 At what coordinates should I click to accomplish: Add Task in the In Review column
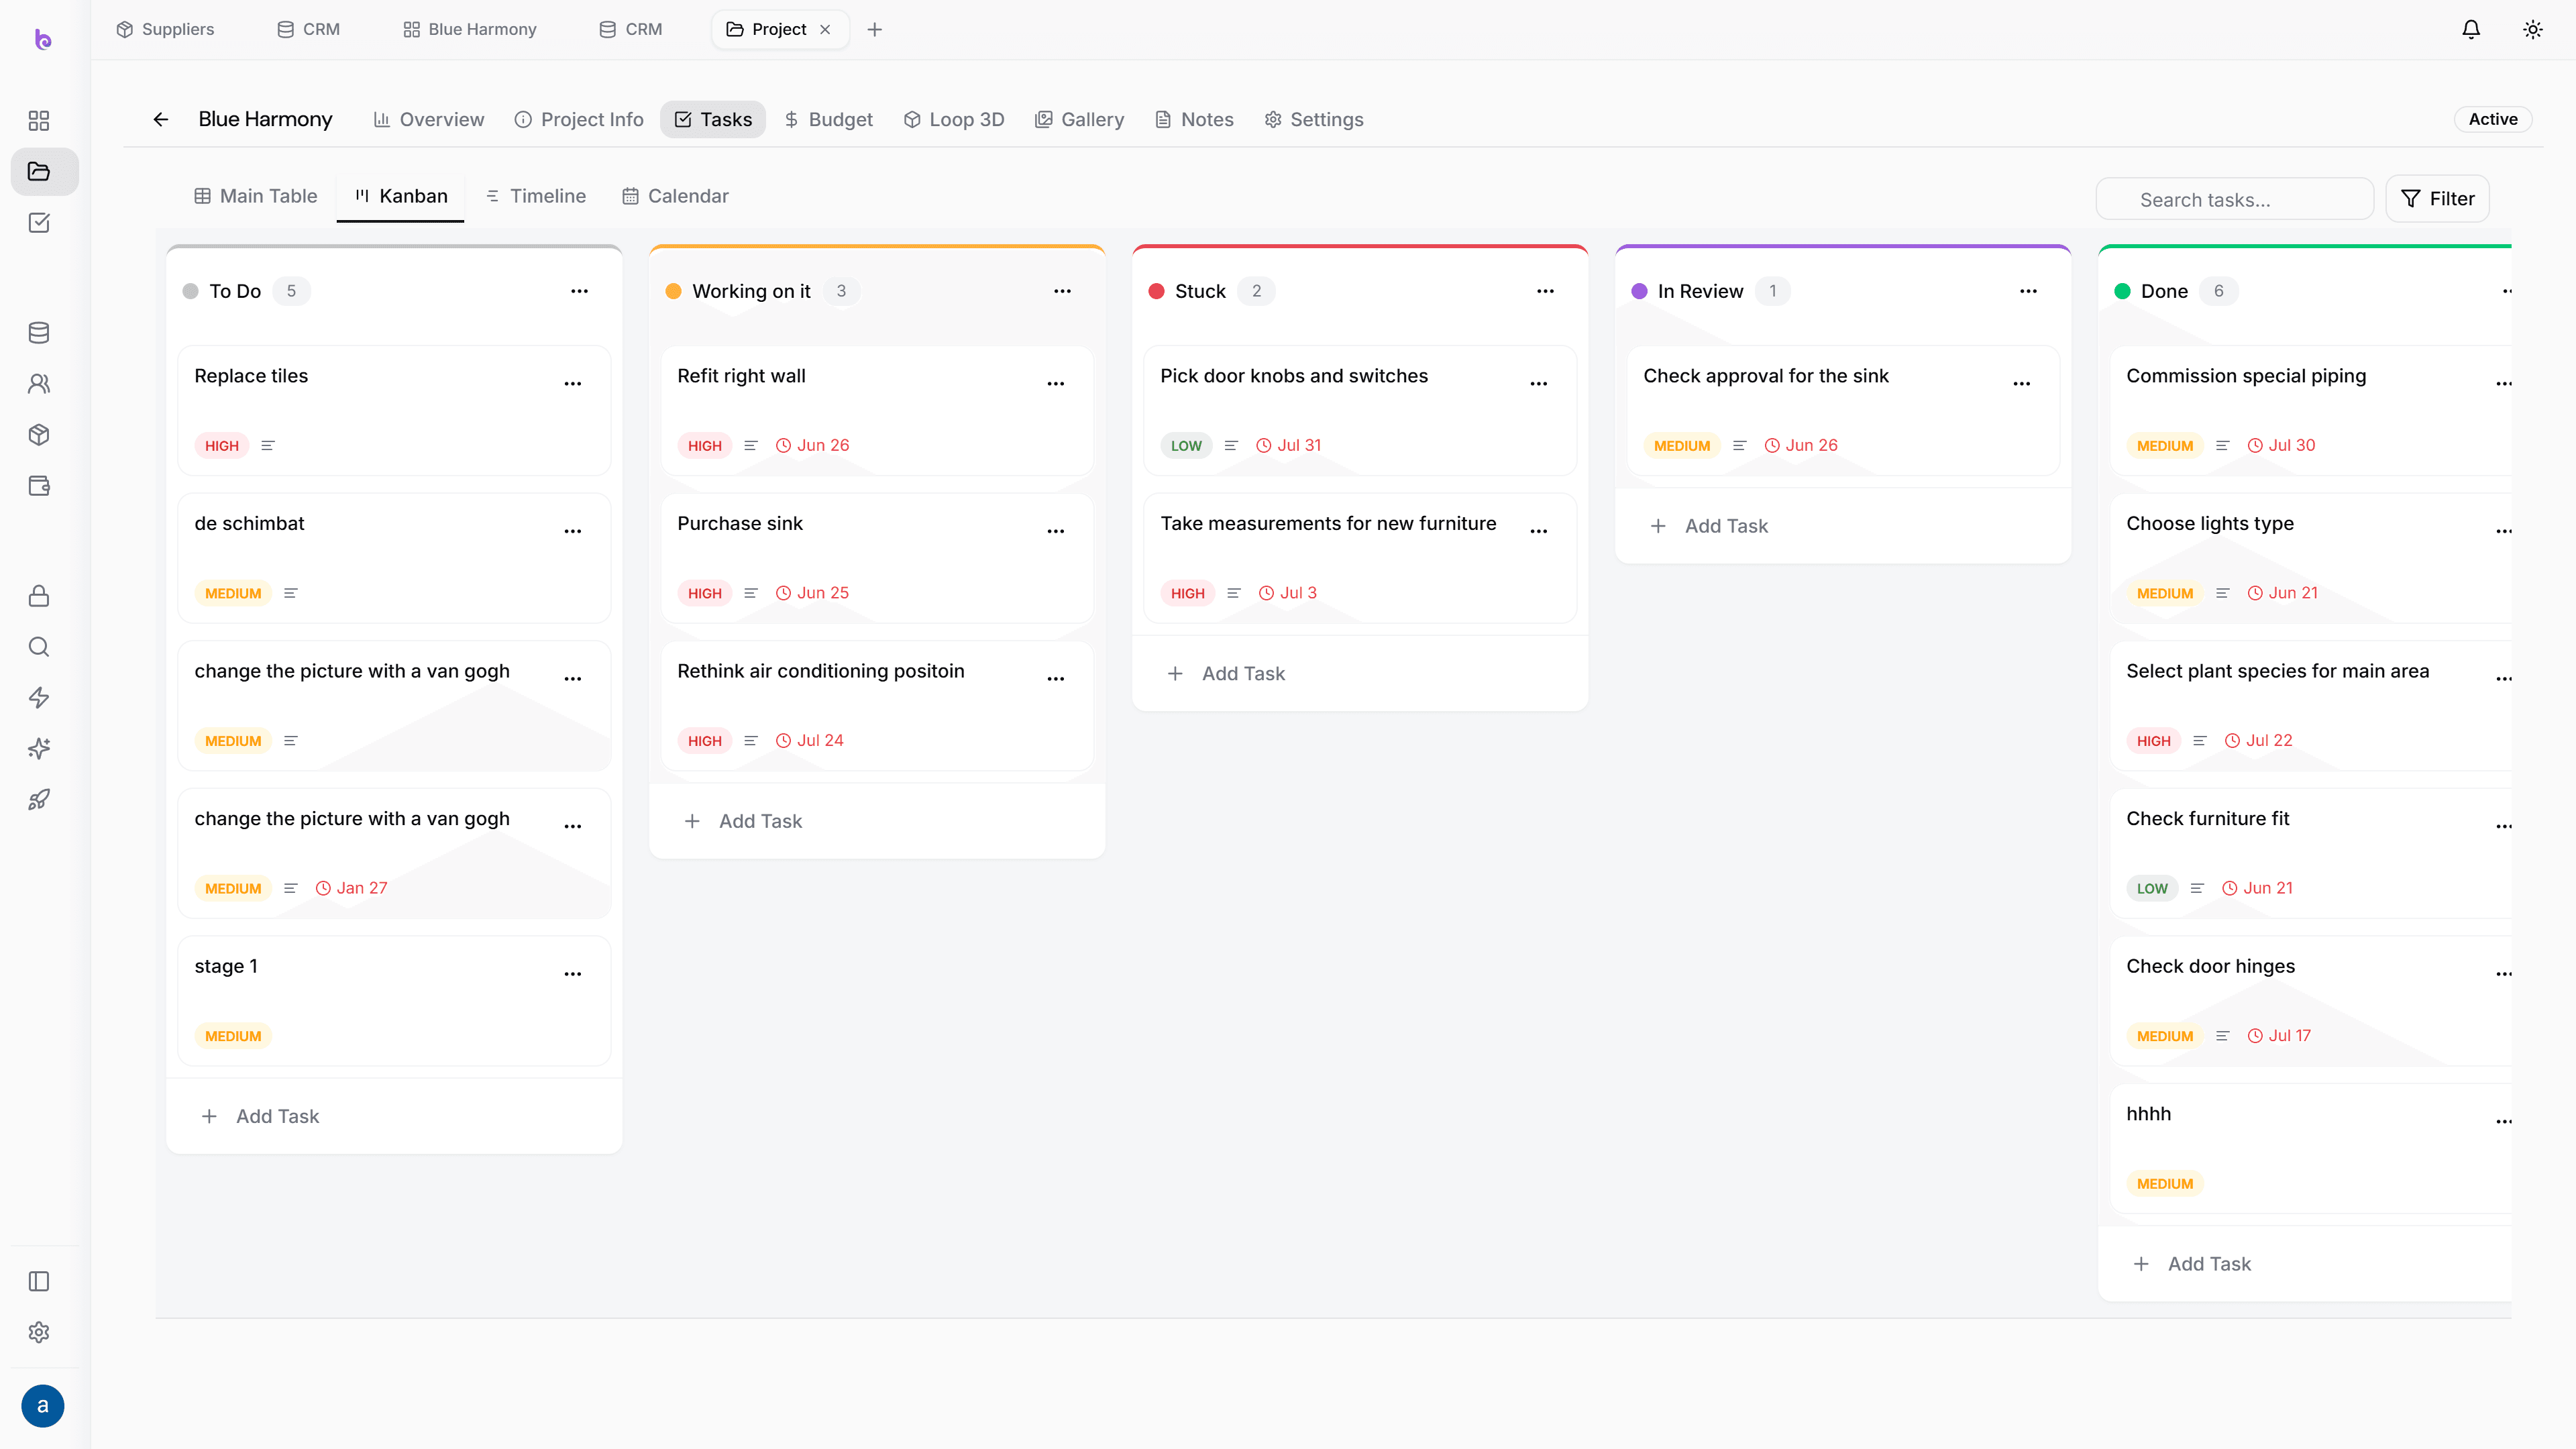coord(1709,527)
